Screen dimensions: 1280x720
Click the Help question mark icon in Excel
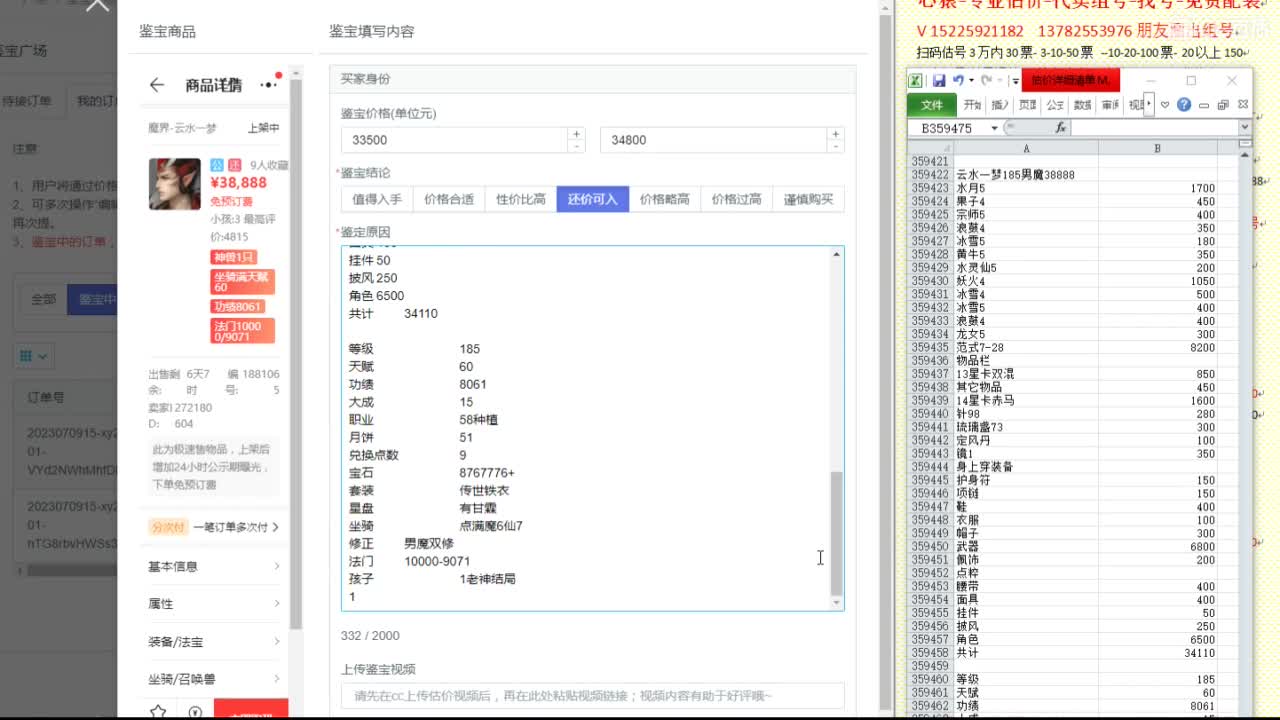(1183, 105)
